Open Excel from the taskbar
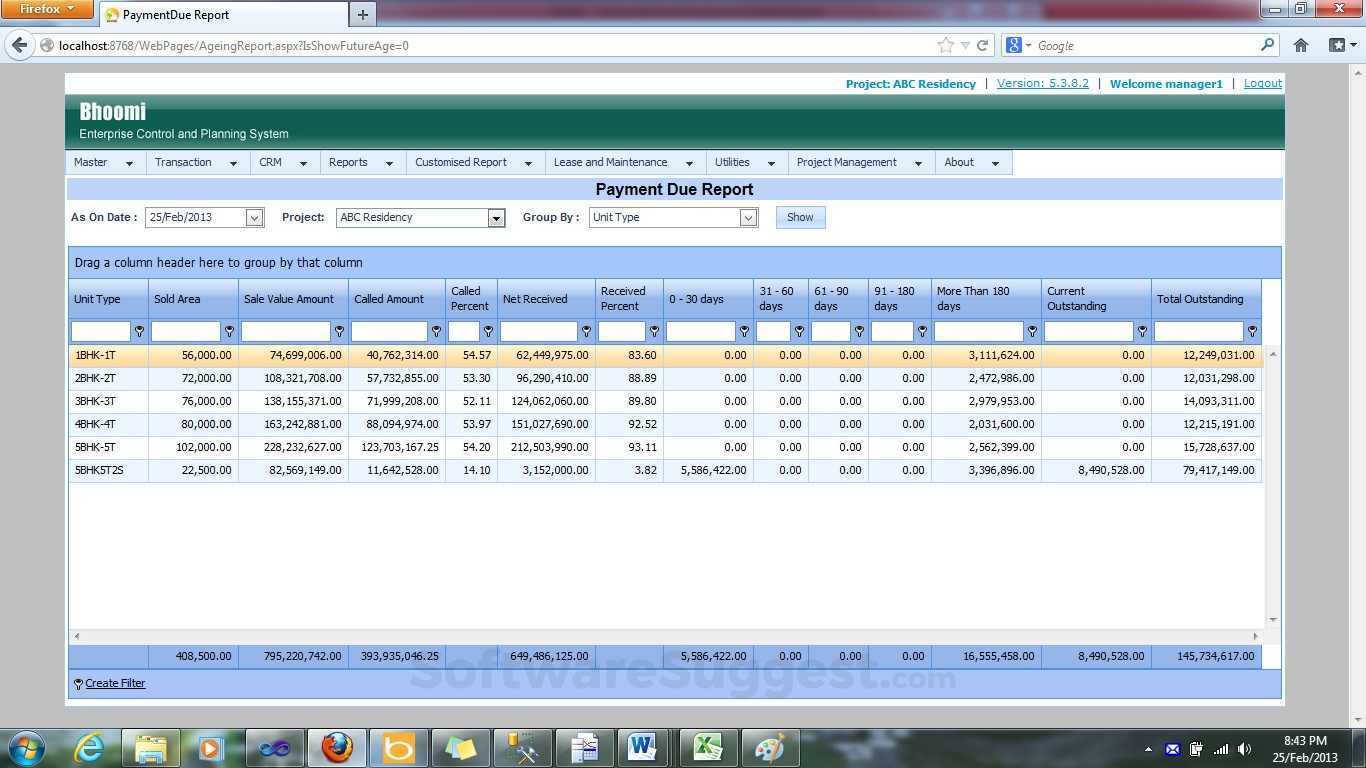1366x768 pixels. tap(708, 748)
